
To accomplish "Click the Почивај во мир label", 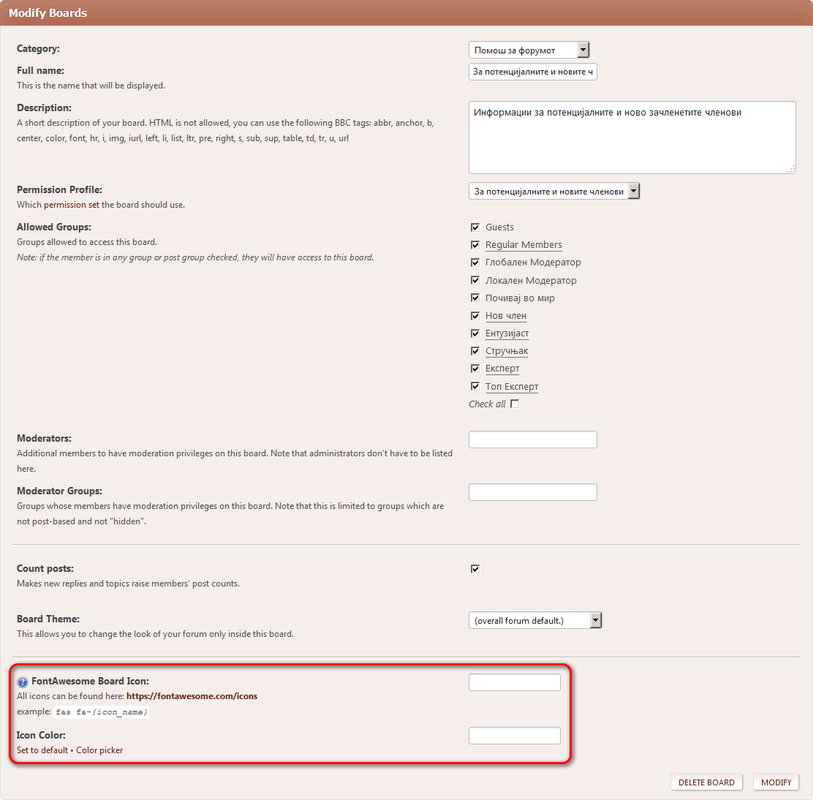I will (520, 298).
